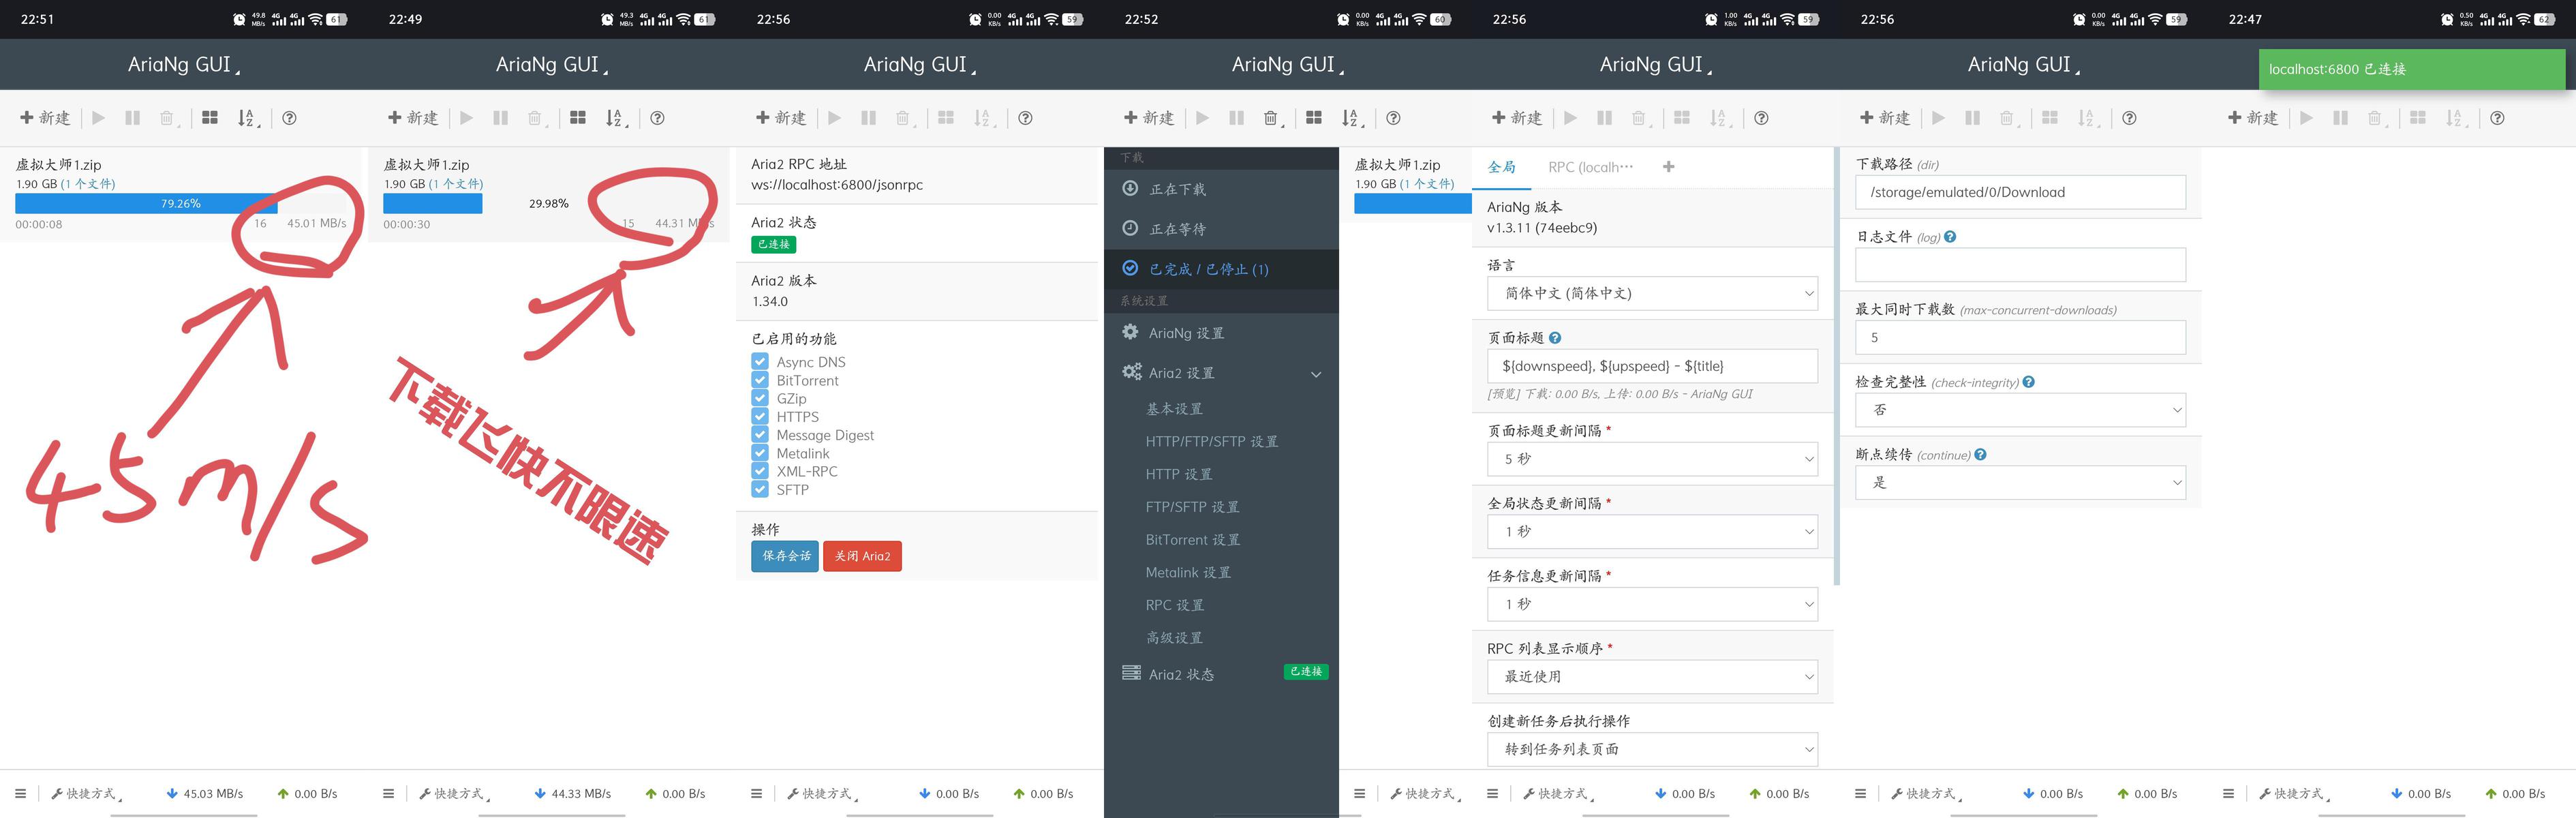Image resolution: width=2576 pixels, height=818 pixels.
Task: Click the red 关闭 Aria2 button
Action: [862, 556]
